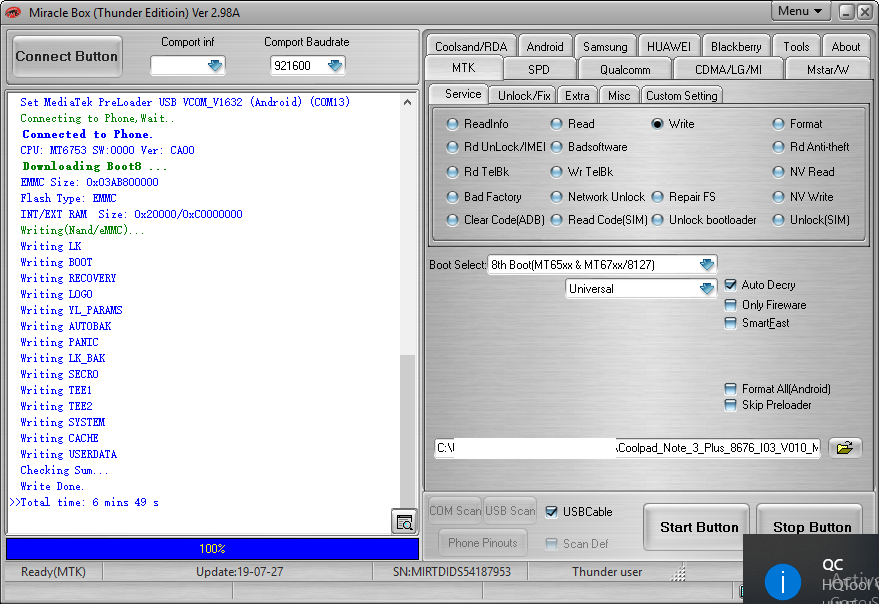The image size is (879, 604).
Task: Switch to the MTK tab
Action: (464, 68)
